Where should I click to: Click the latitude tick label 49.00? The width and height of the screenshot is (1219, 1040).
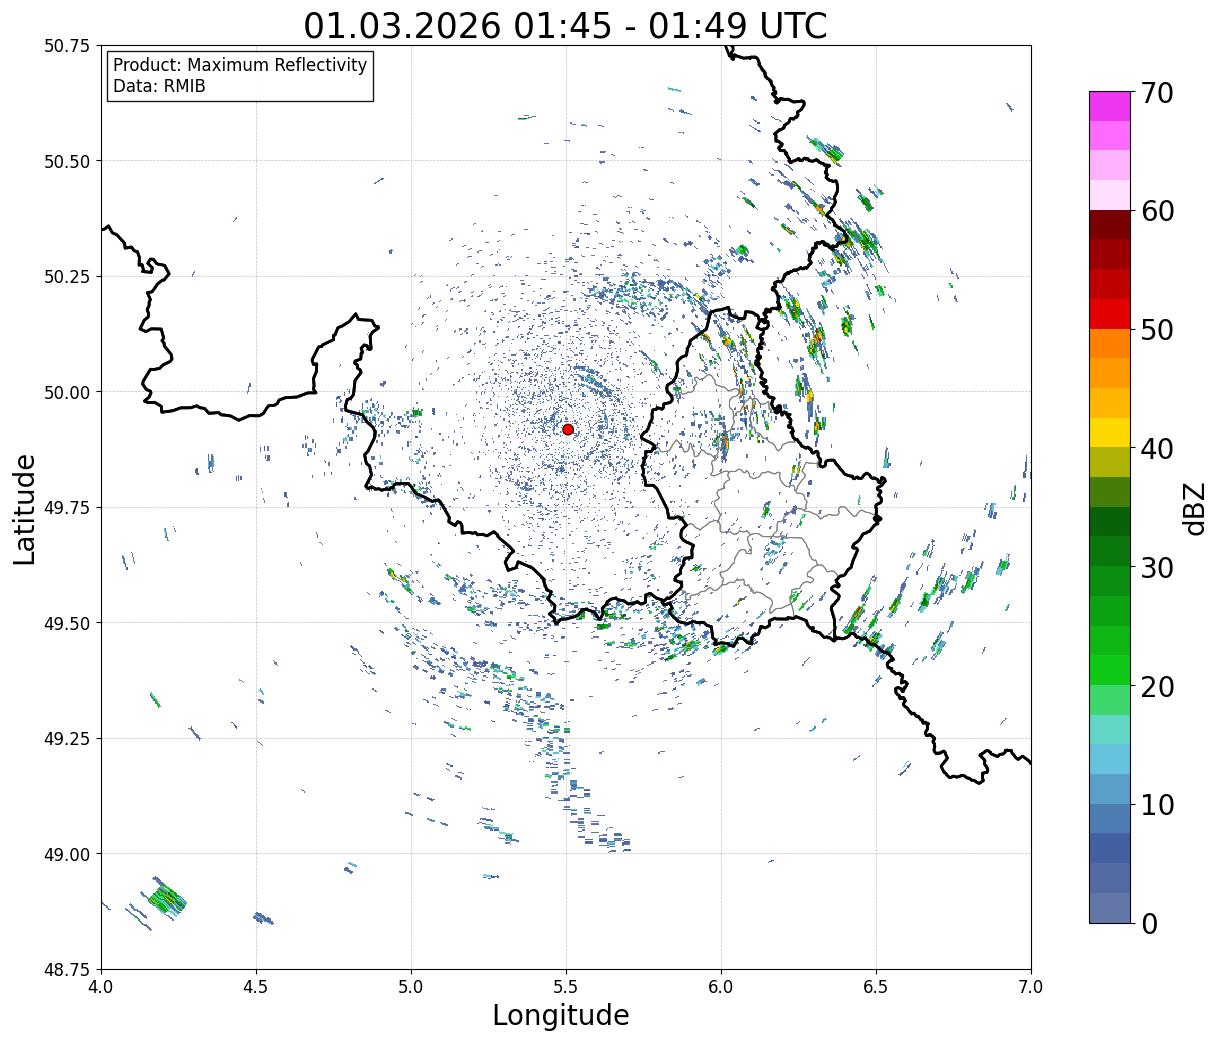(67, 854)
